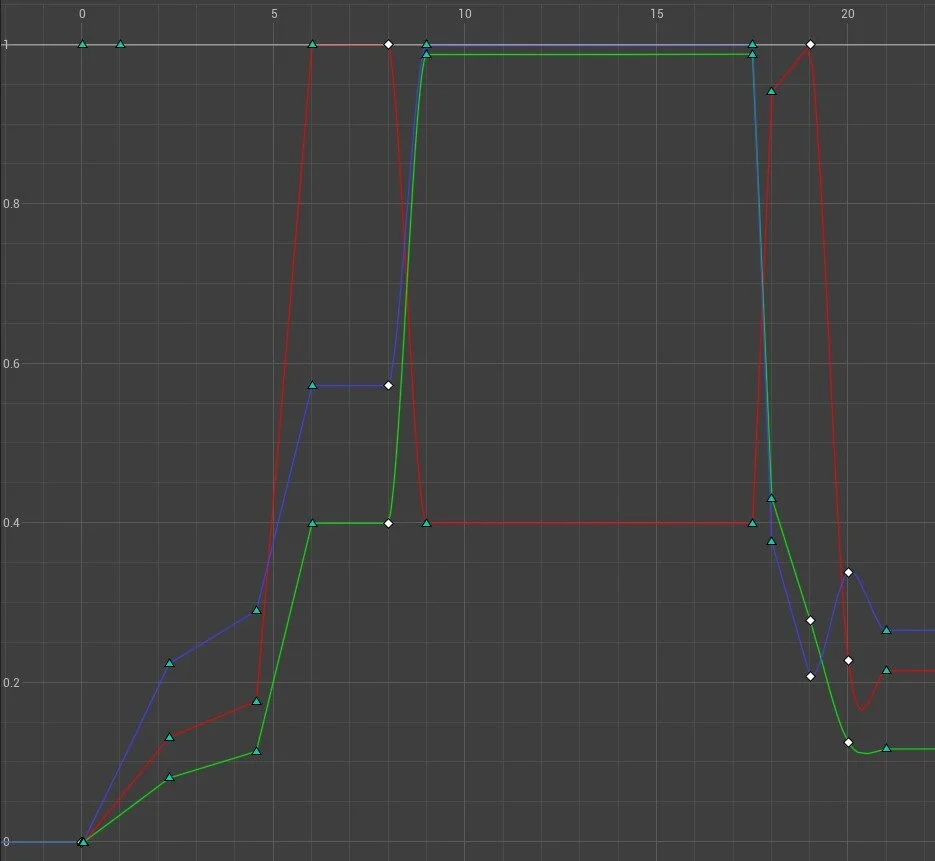The width and height of the screenshot is (935, 861).
Task: Select blue triangle key at time 2.3 near 0.22
Action: [x=169, y=662]
